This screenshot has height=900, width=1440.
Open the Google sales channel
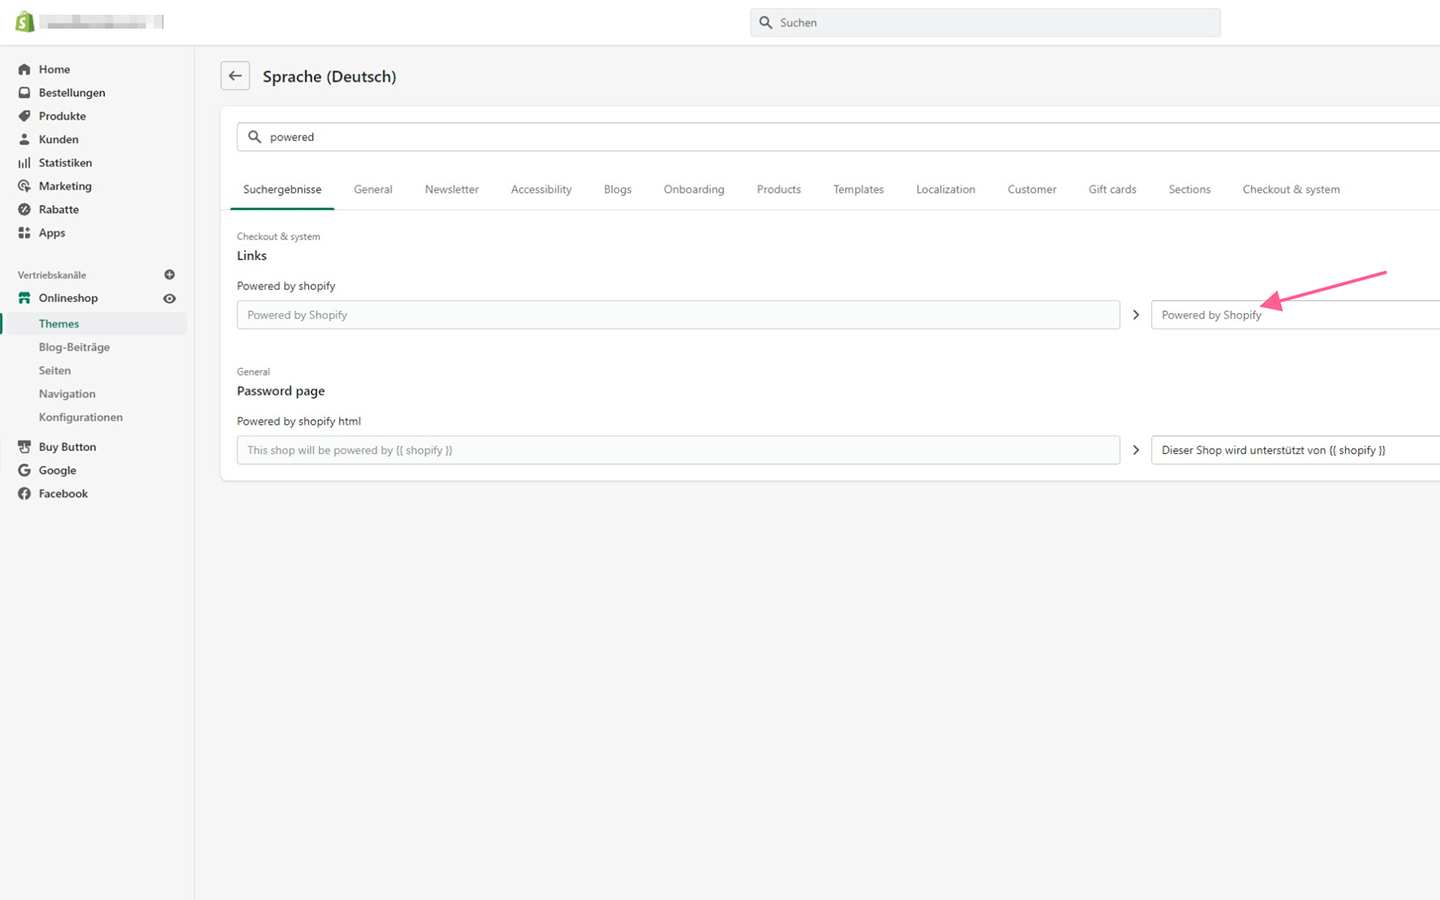pos(57,470)
